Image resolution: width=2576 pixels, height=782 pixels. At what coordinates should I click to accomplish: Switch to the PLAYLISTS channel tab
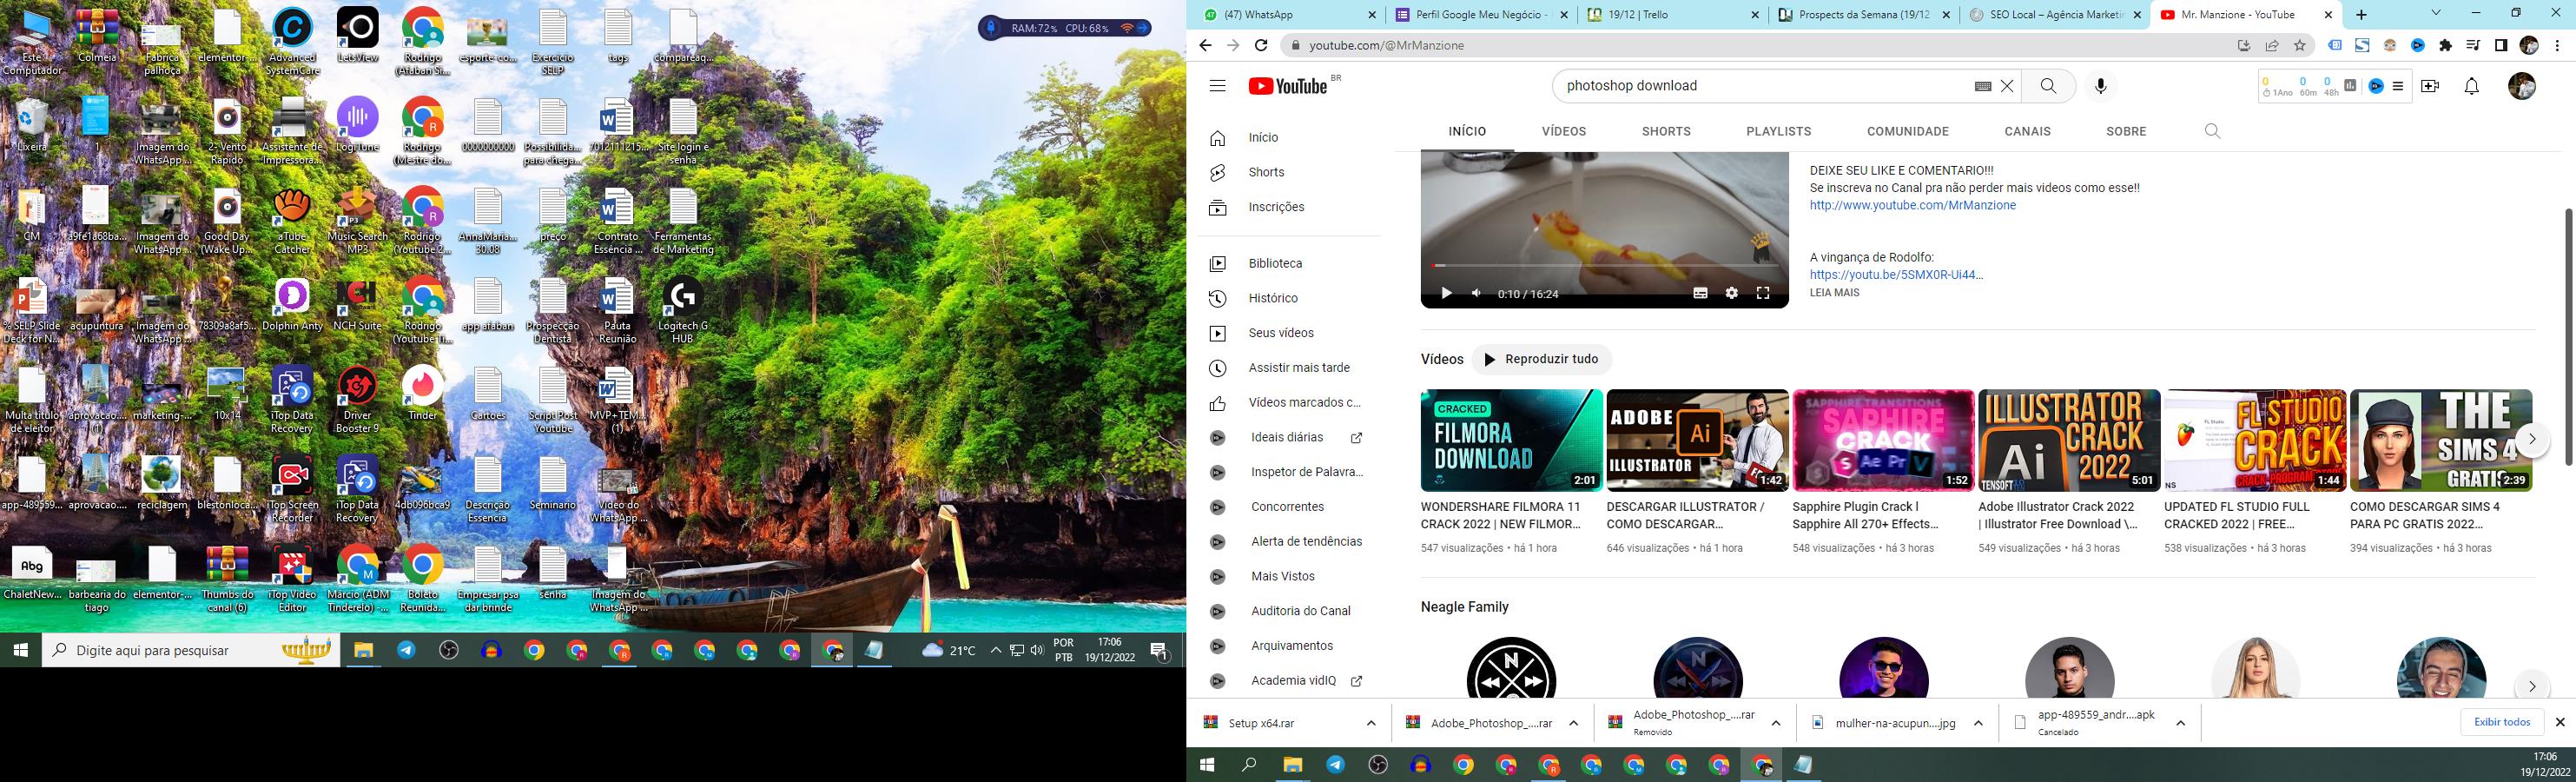[1778, 131]
